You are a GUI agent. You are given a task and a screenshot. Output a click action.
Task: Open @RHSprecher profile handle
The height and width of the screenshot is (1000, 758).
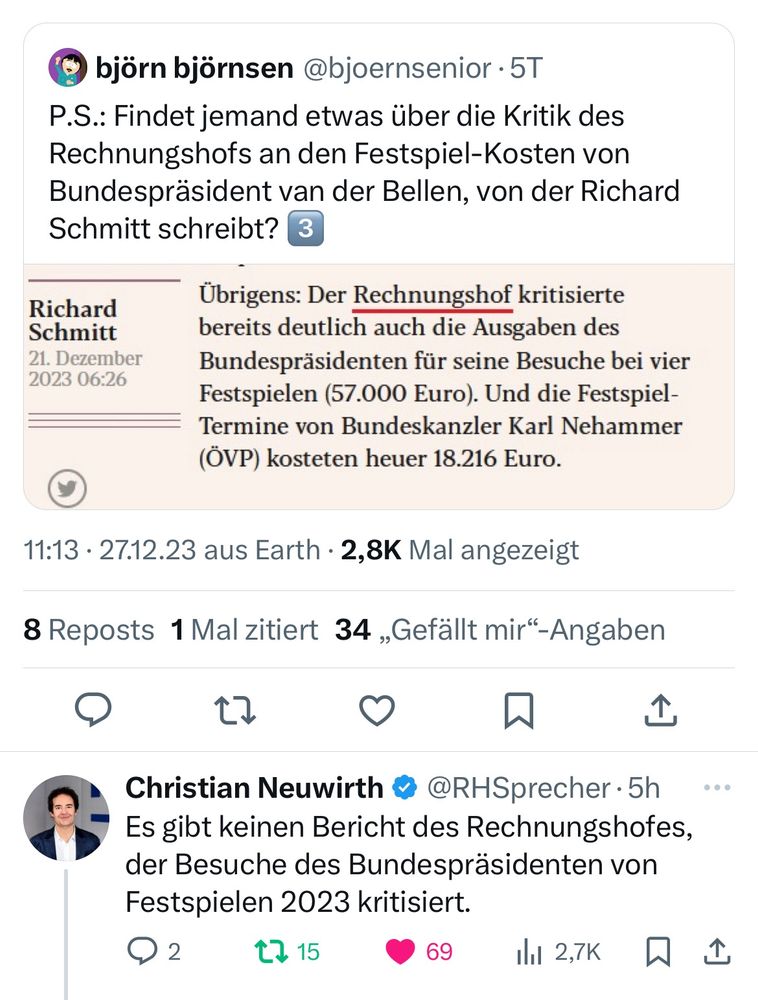point(518,788)
